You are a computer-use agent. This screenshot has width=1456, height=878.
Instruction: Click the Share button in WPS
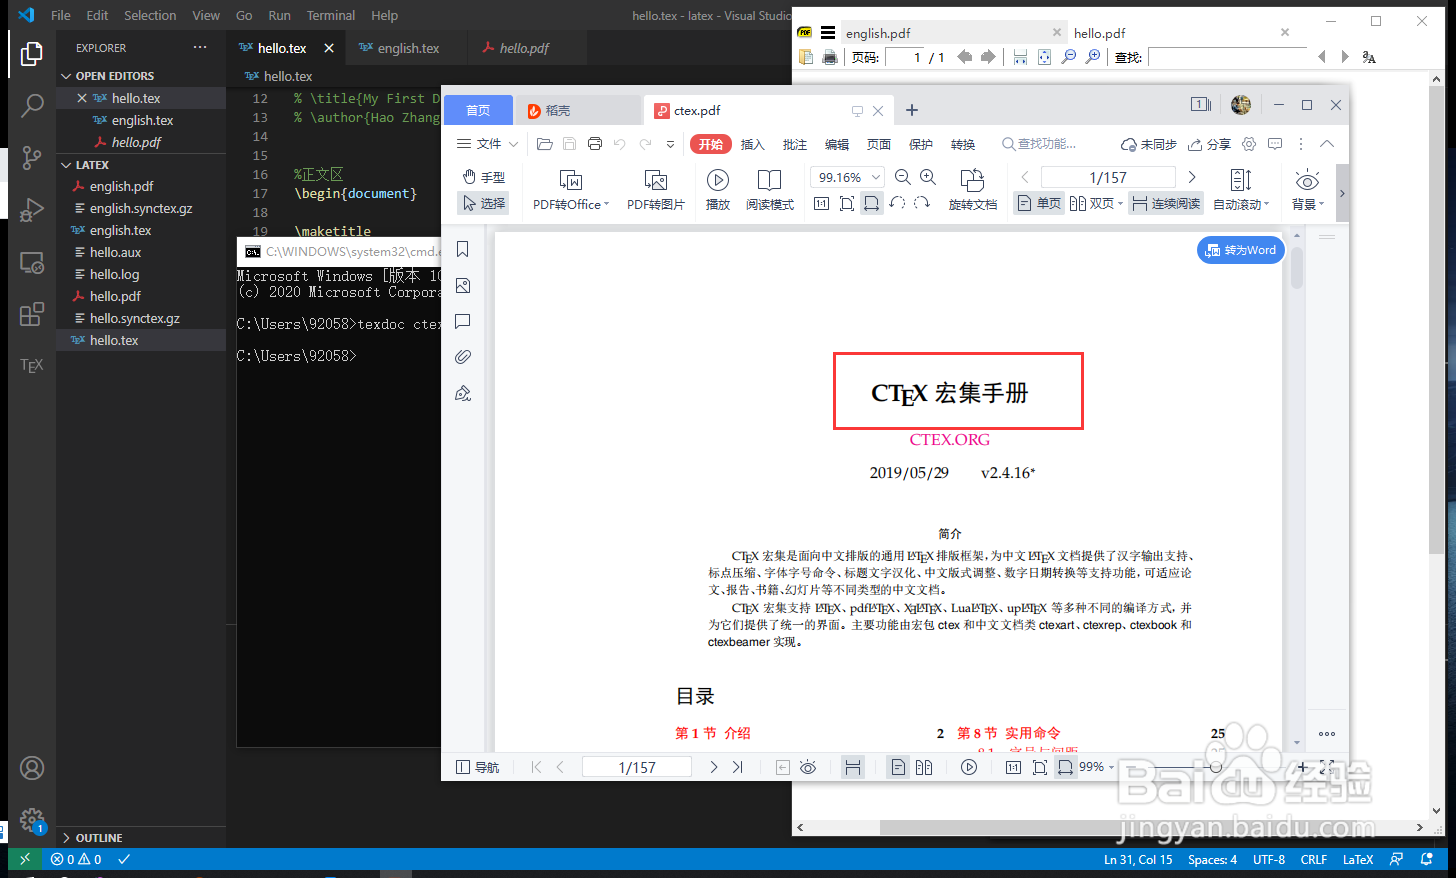point(1209,144)
